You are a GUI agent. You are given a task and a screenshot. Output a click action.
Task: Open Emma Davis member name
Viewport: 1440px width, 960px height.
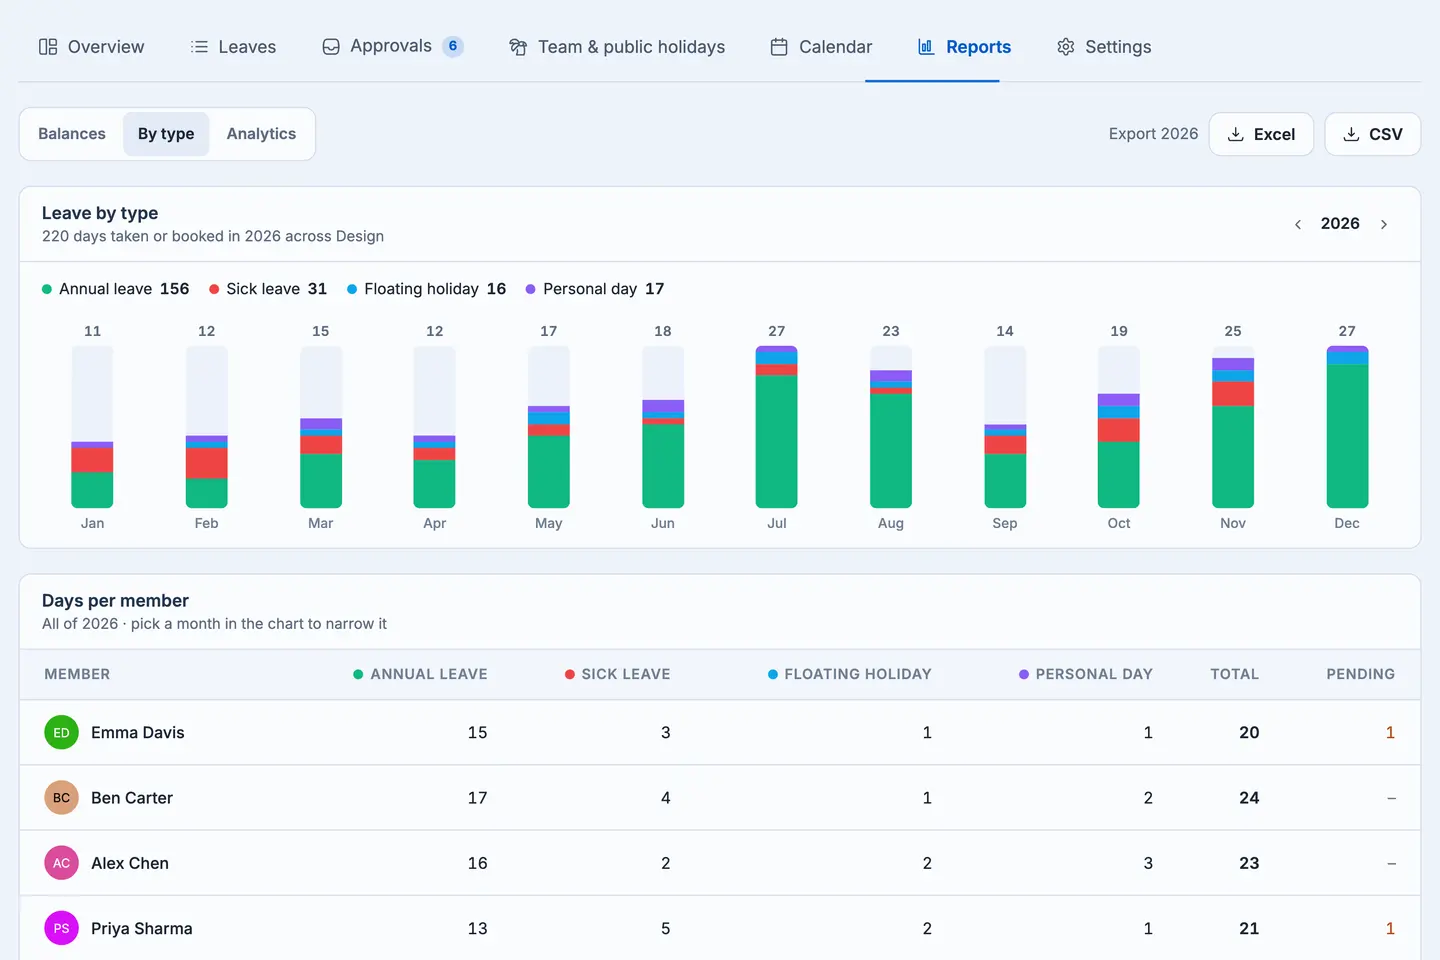pyautogui.click(x=138, y=733)
